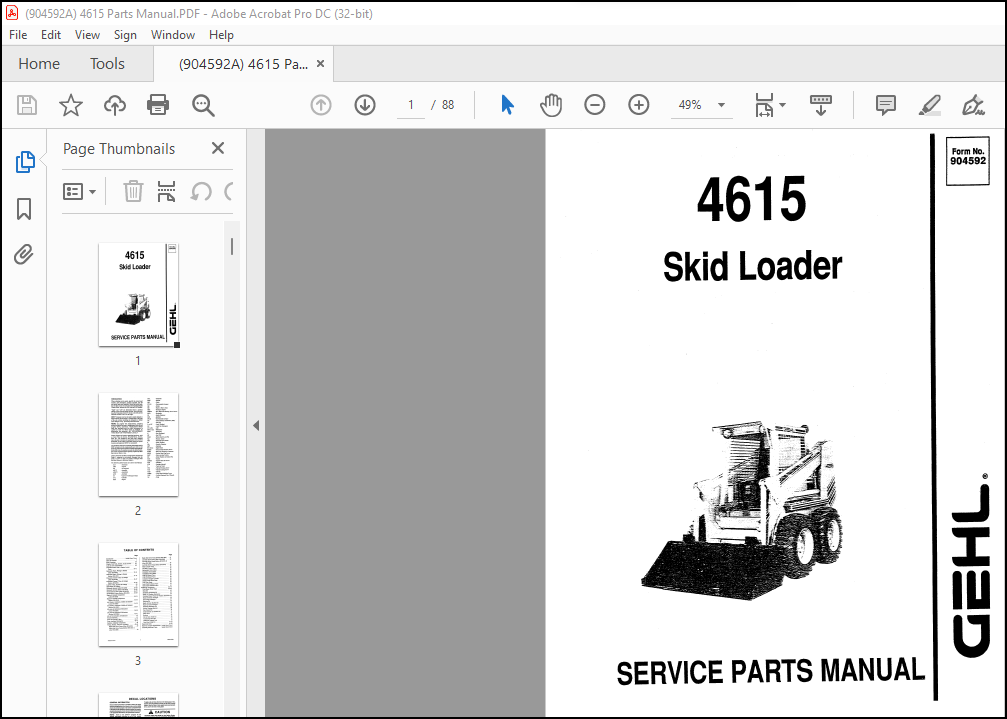Select page 3 thumbnail
The image size is (1007, 719).
(138, 594)
